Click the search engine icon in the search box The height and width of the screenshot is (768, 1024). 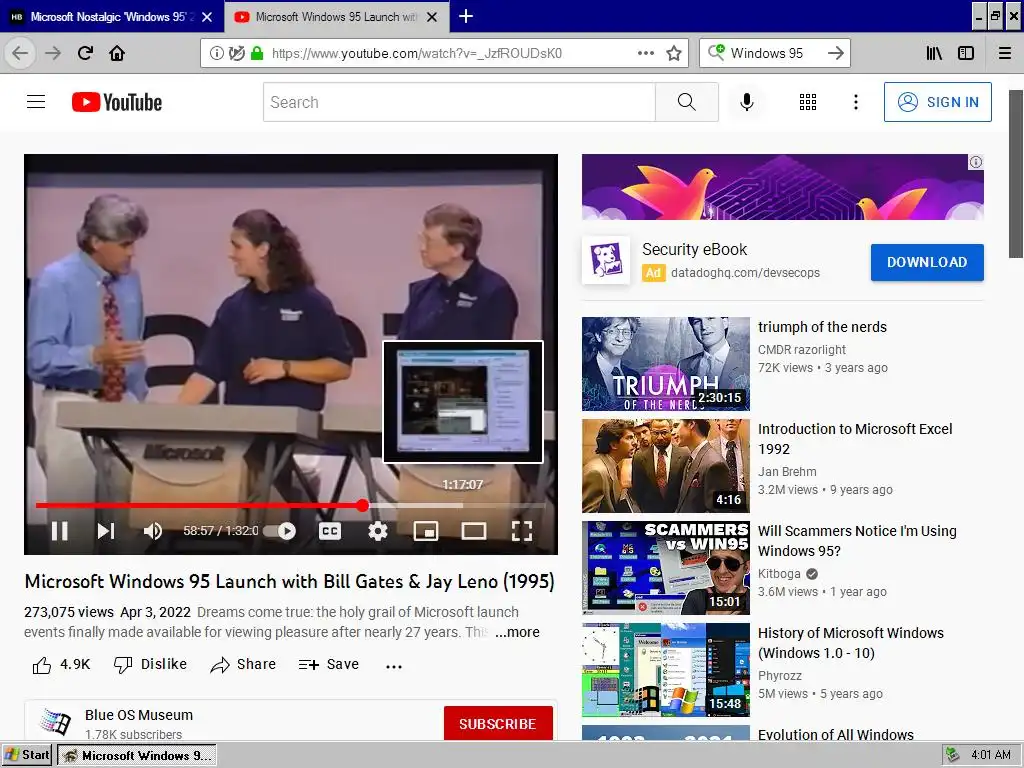[716, 52]
